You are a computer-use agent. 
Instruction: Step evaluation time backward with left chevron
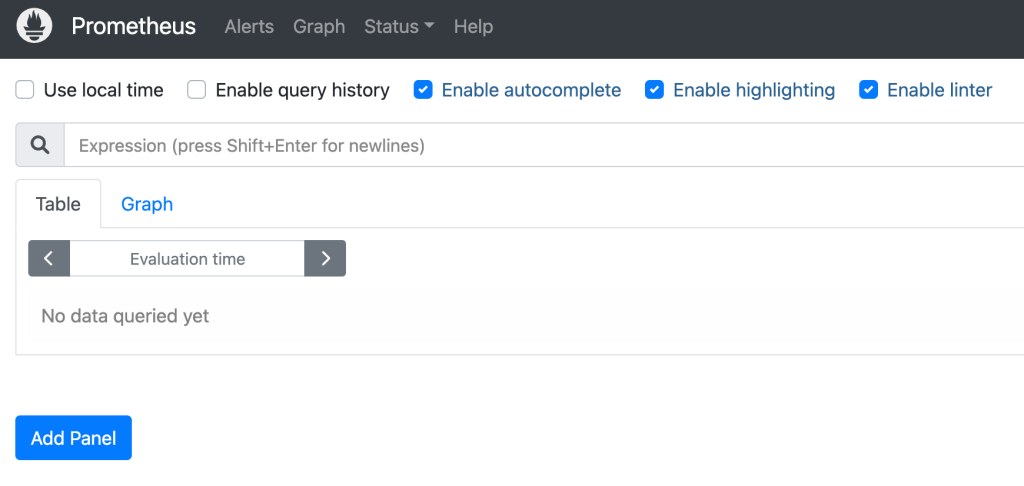click(49, 258)
